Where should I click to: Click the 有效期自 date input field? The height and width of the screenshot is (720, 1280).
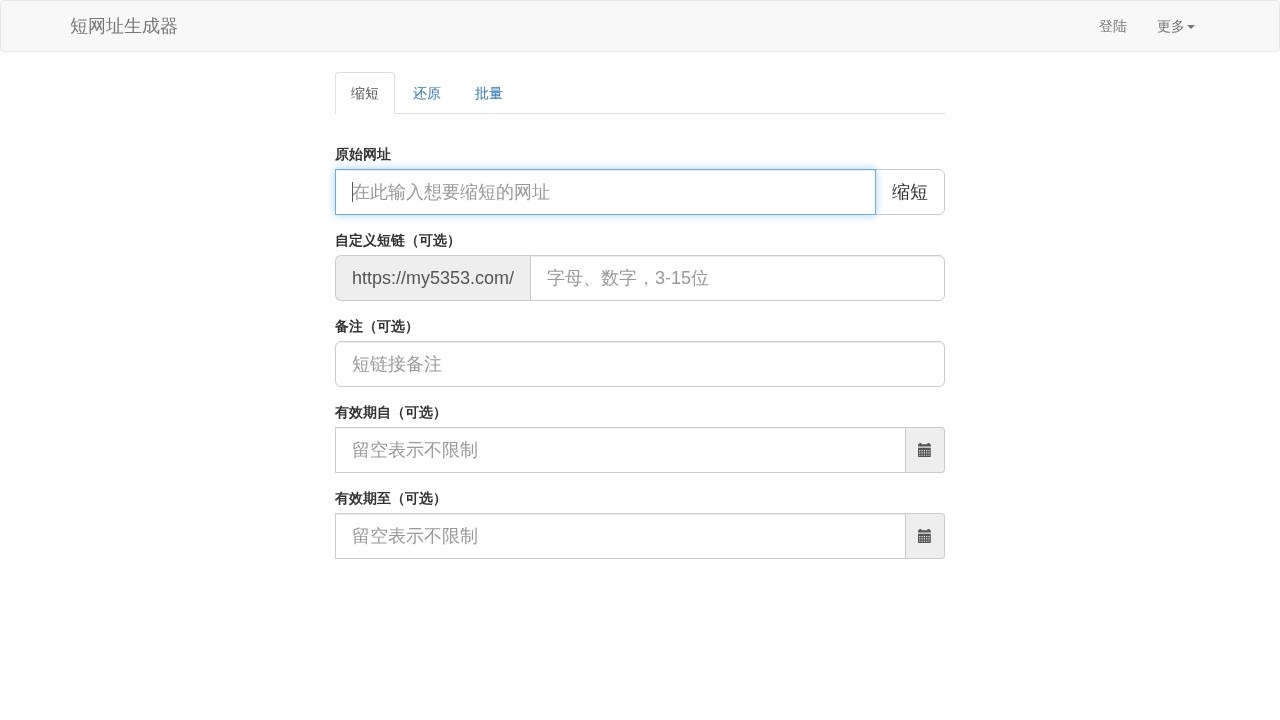pyautogui.click(x=620, y=450)
